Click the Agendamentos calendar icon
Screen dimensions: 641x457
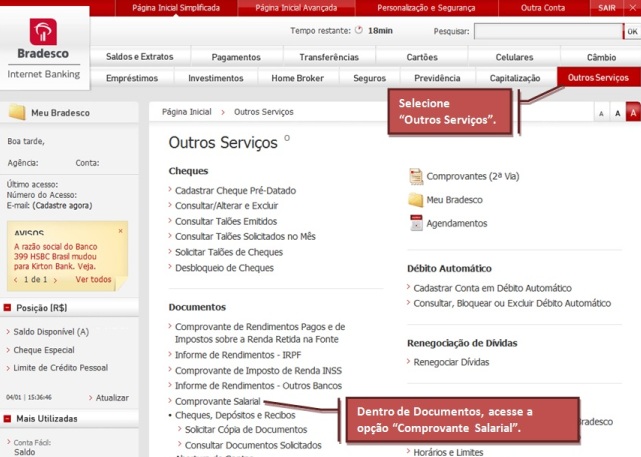coord(416,223)
